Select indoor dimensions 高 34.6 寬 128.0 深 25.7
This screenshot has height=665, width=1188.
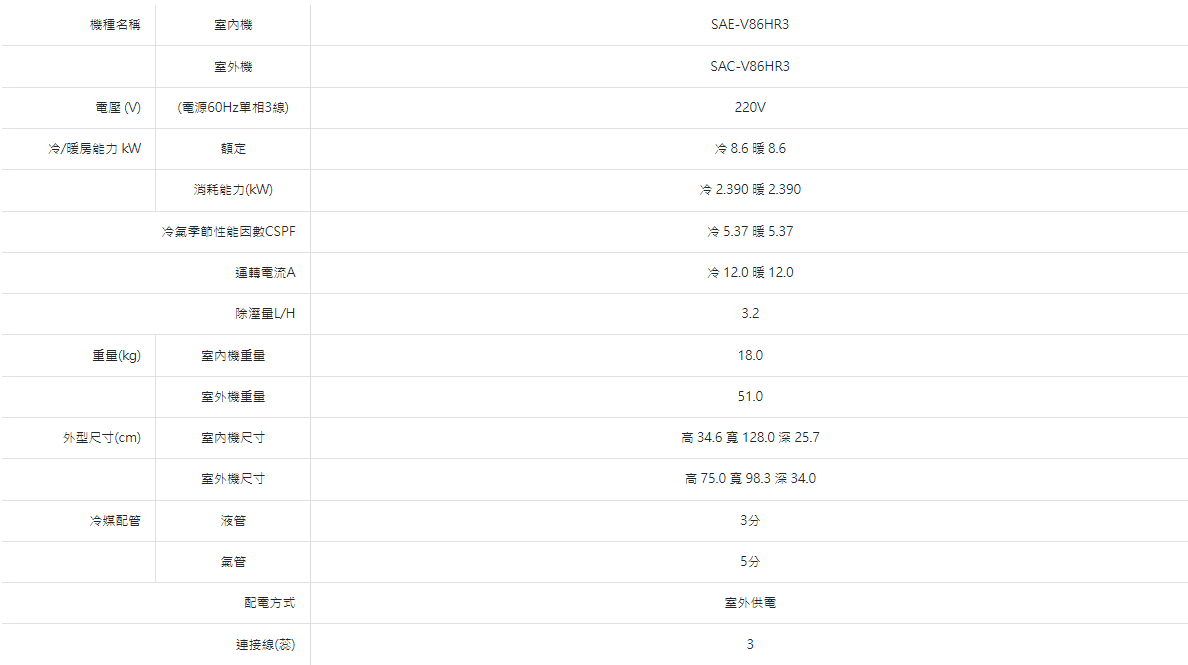(x=749, y=437)
